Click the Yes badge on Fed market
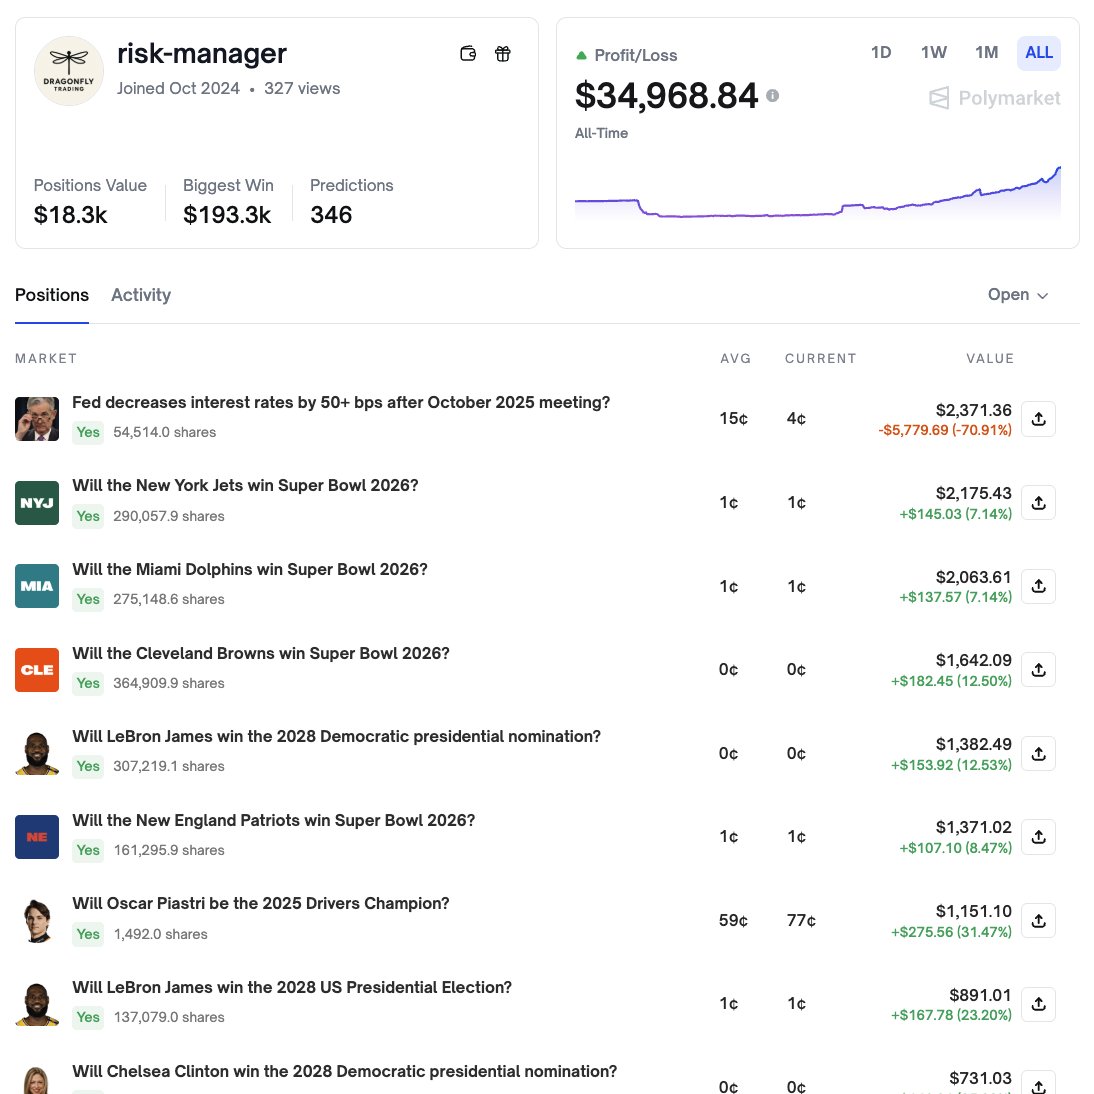Viewport: 1094px width, 1094px height. [88, 433]
